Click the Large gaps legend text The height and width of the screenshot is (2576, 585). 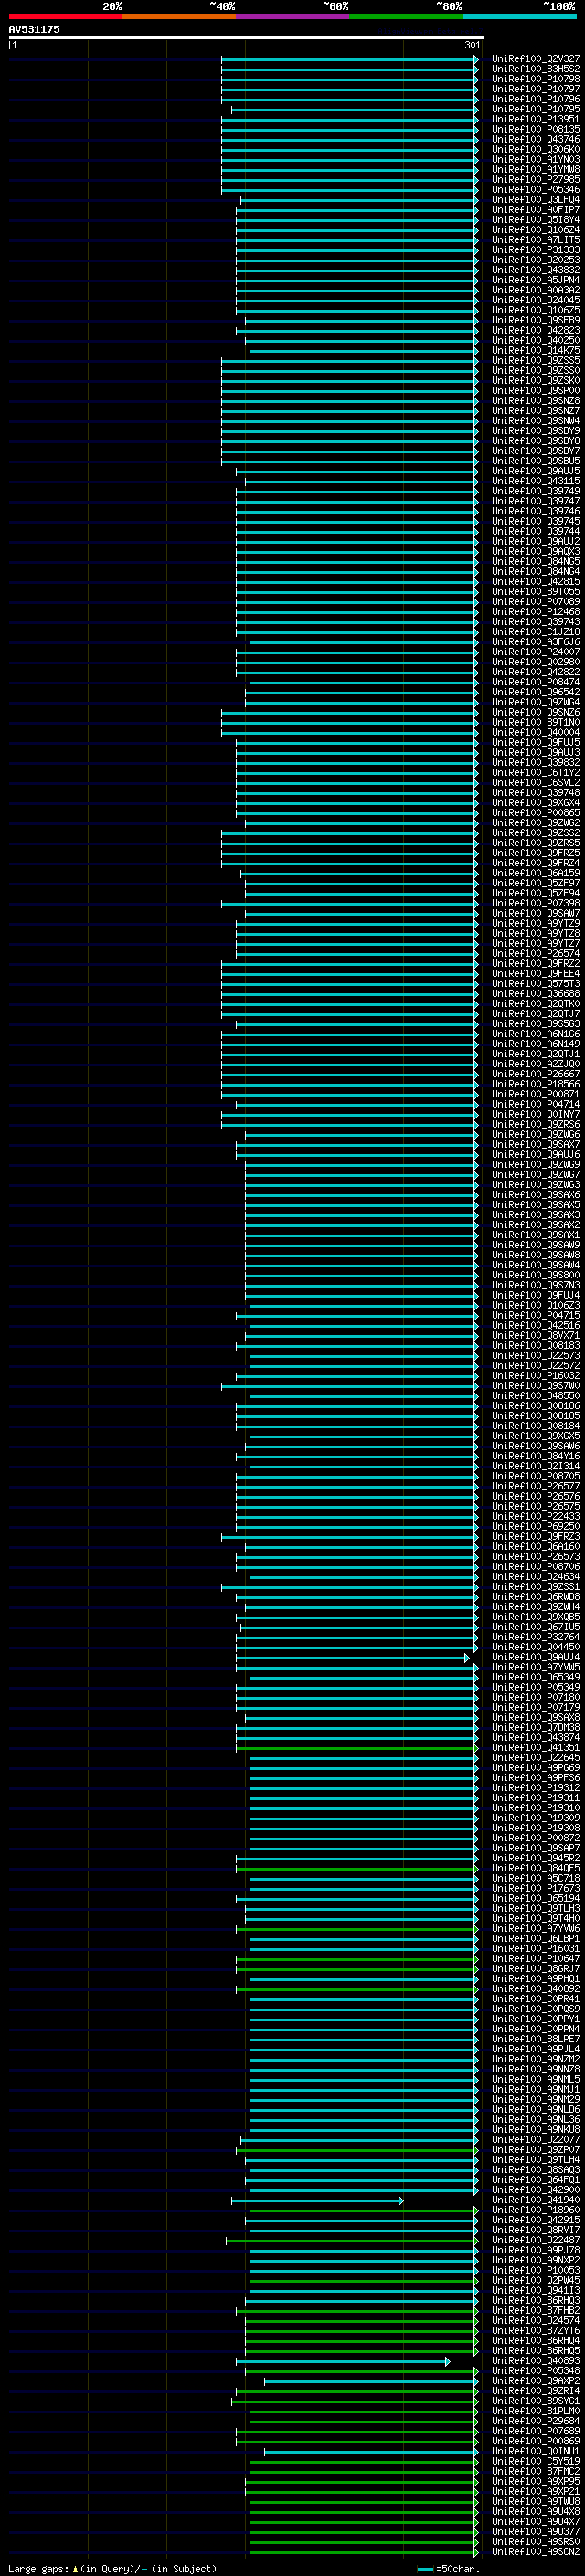click(38, 2569)
